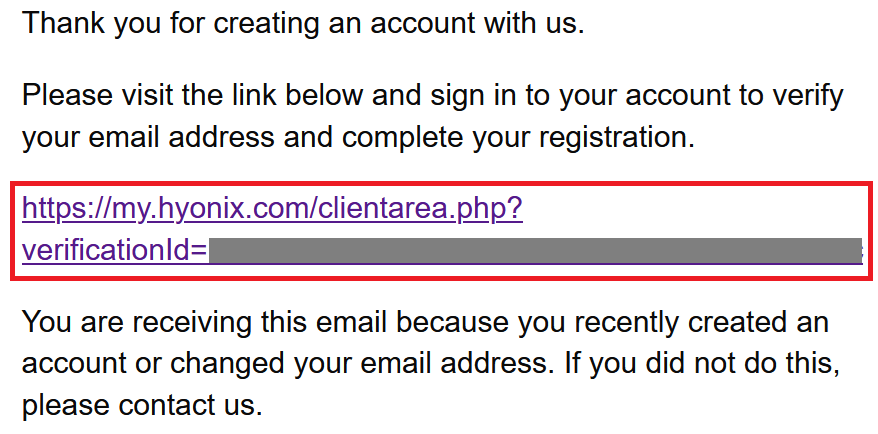The image size is (878, 434).
Task: Click the 'You are receiving this email' line
Action: click(426, 323)
